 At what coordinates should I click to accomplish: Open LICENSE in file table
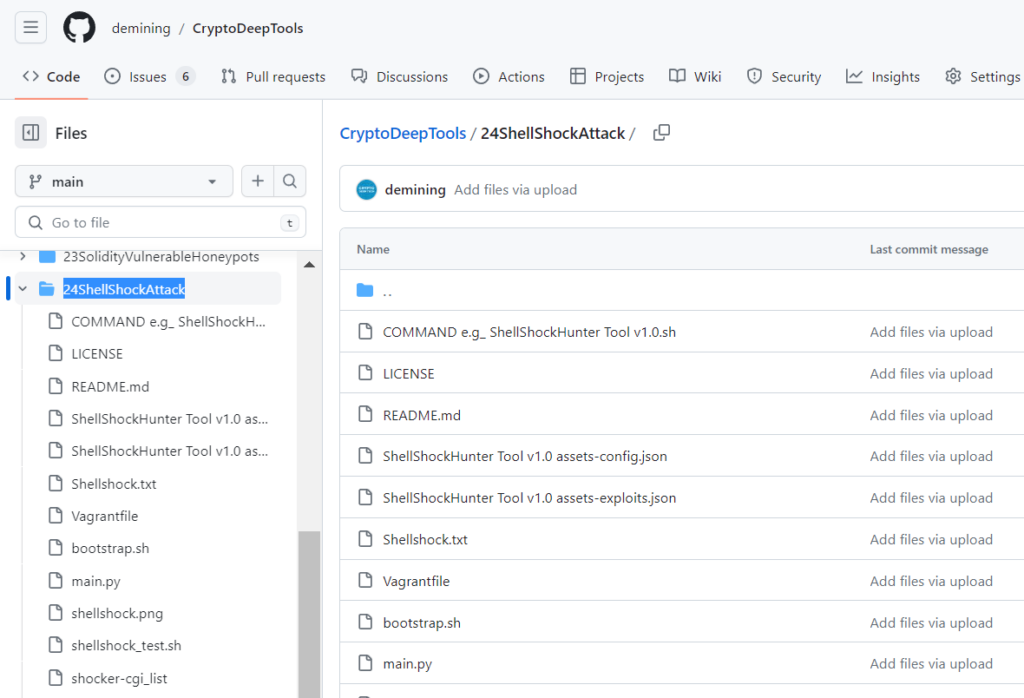click(408, 373)
